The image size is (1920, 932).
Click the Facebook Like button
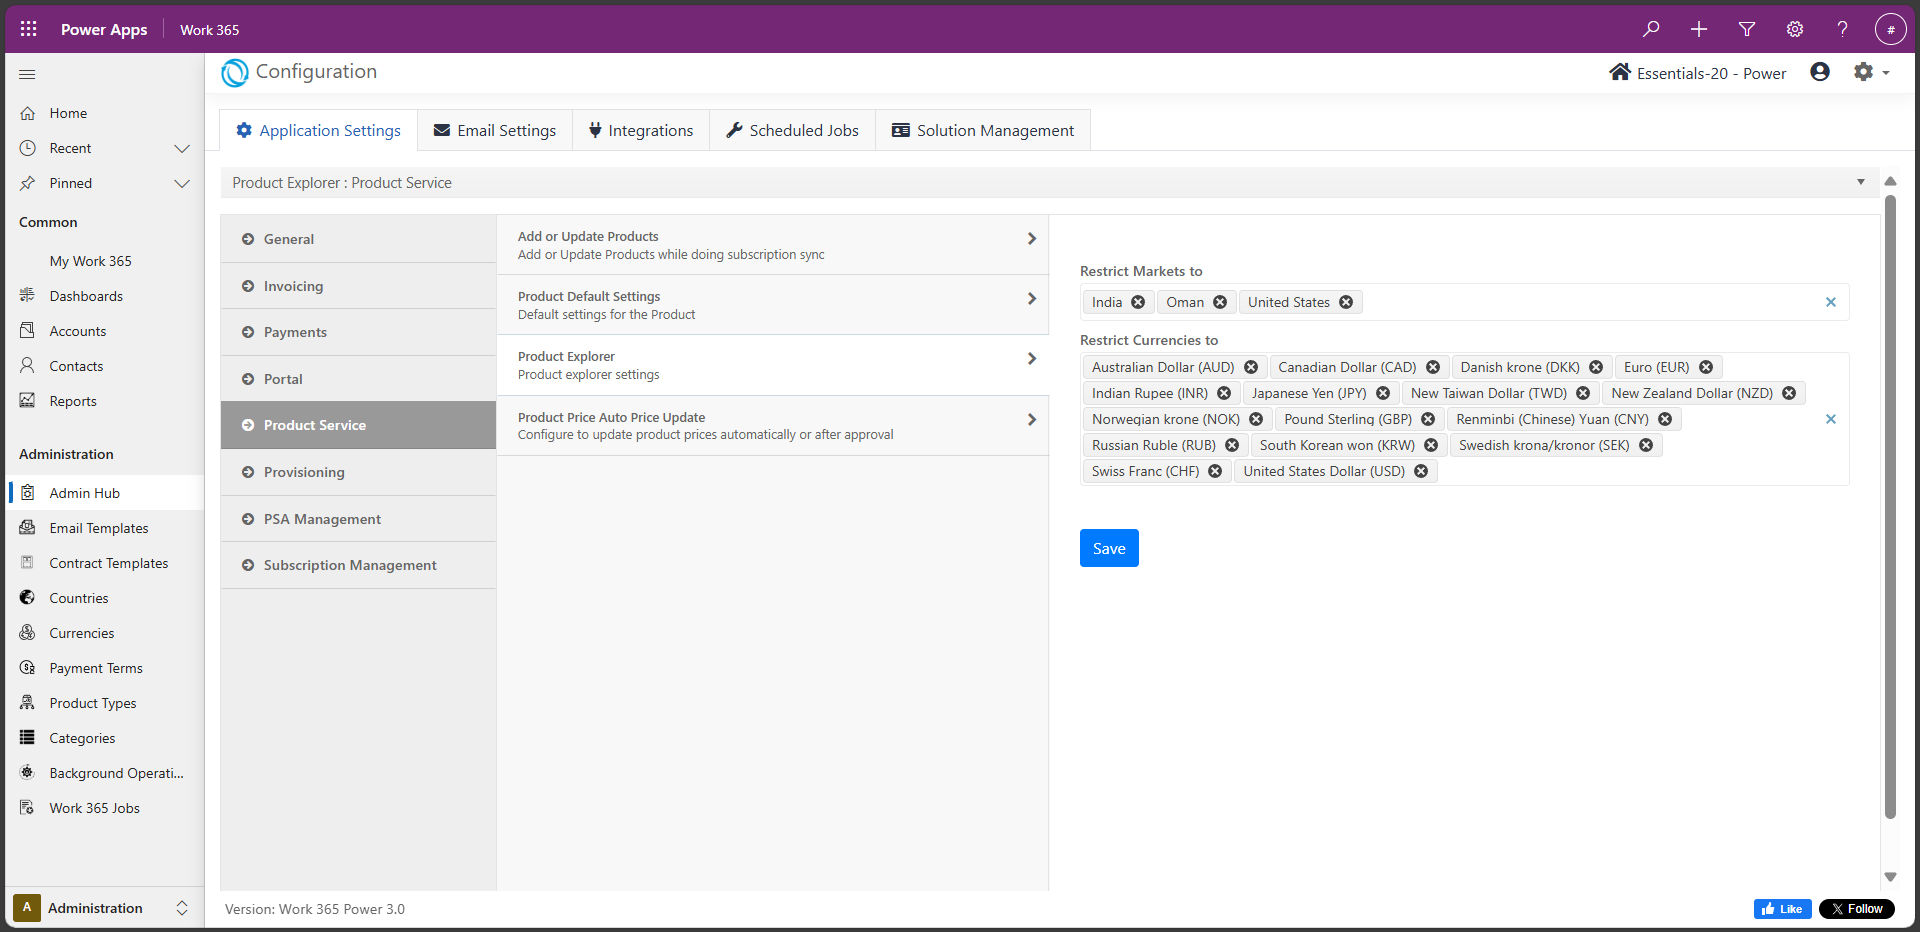1782,909
